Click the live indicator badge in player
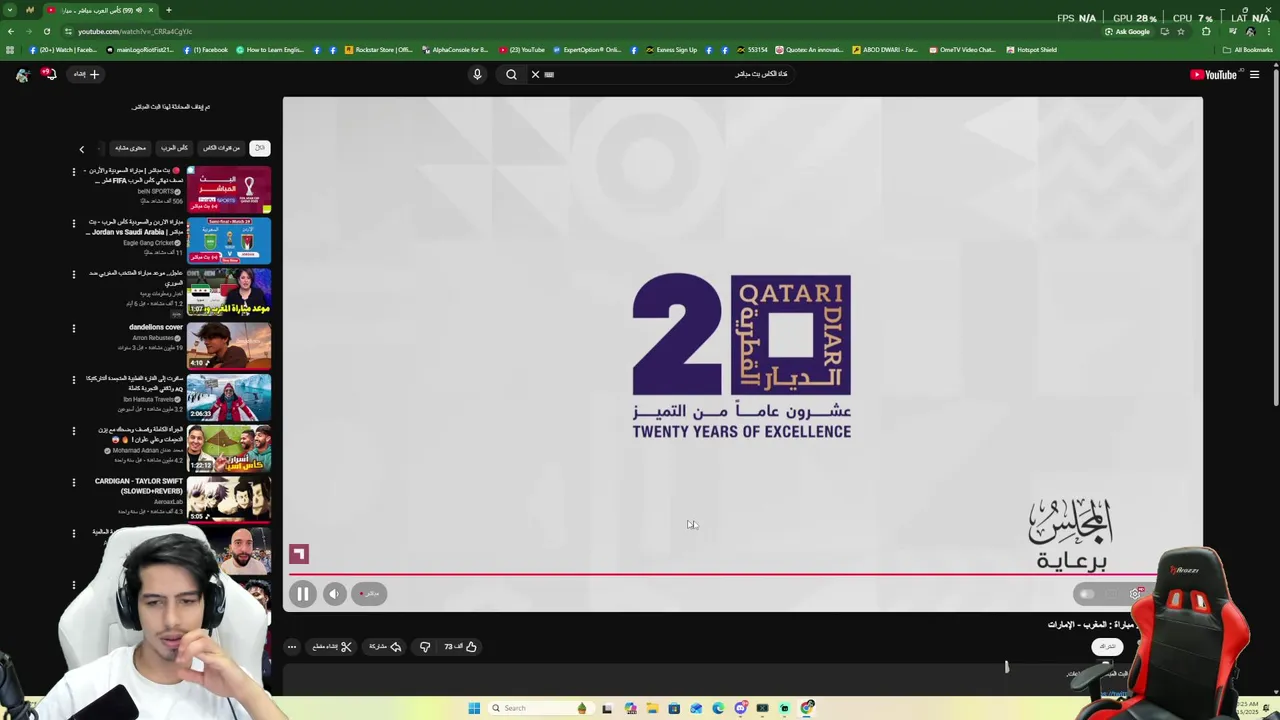This screenshot has width=1280, height=720. pyautogui.click(x=369, y=594)
